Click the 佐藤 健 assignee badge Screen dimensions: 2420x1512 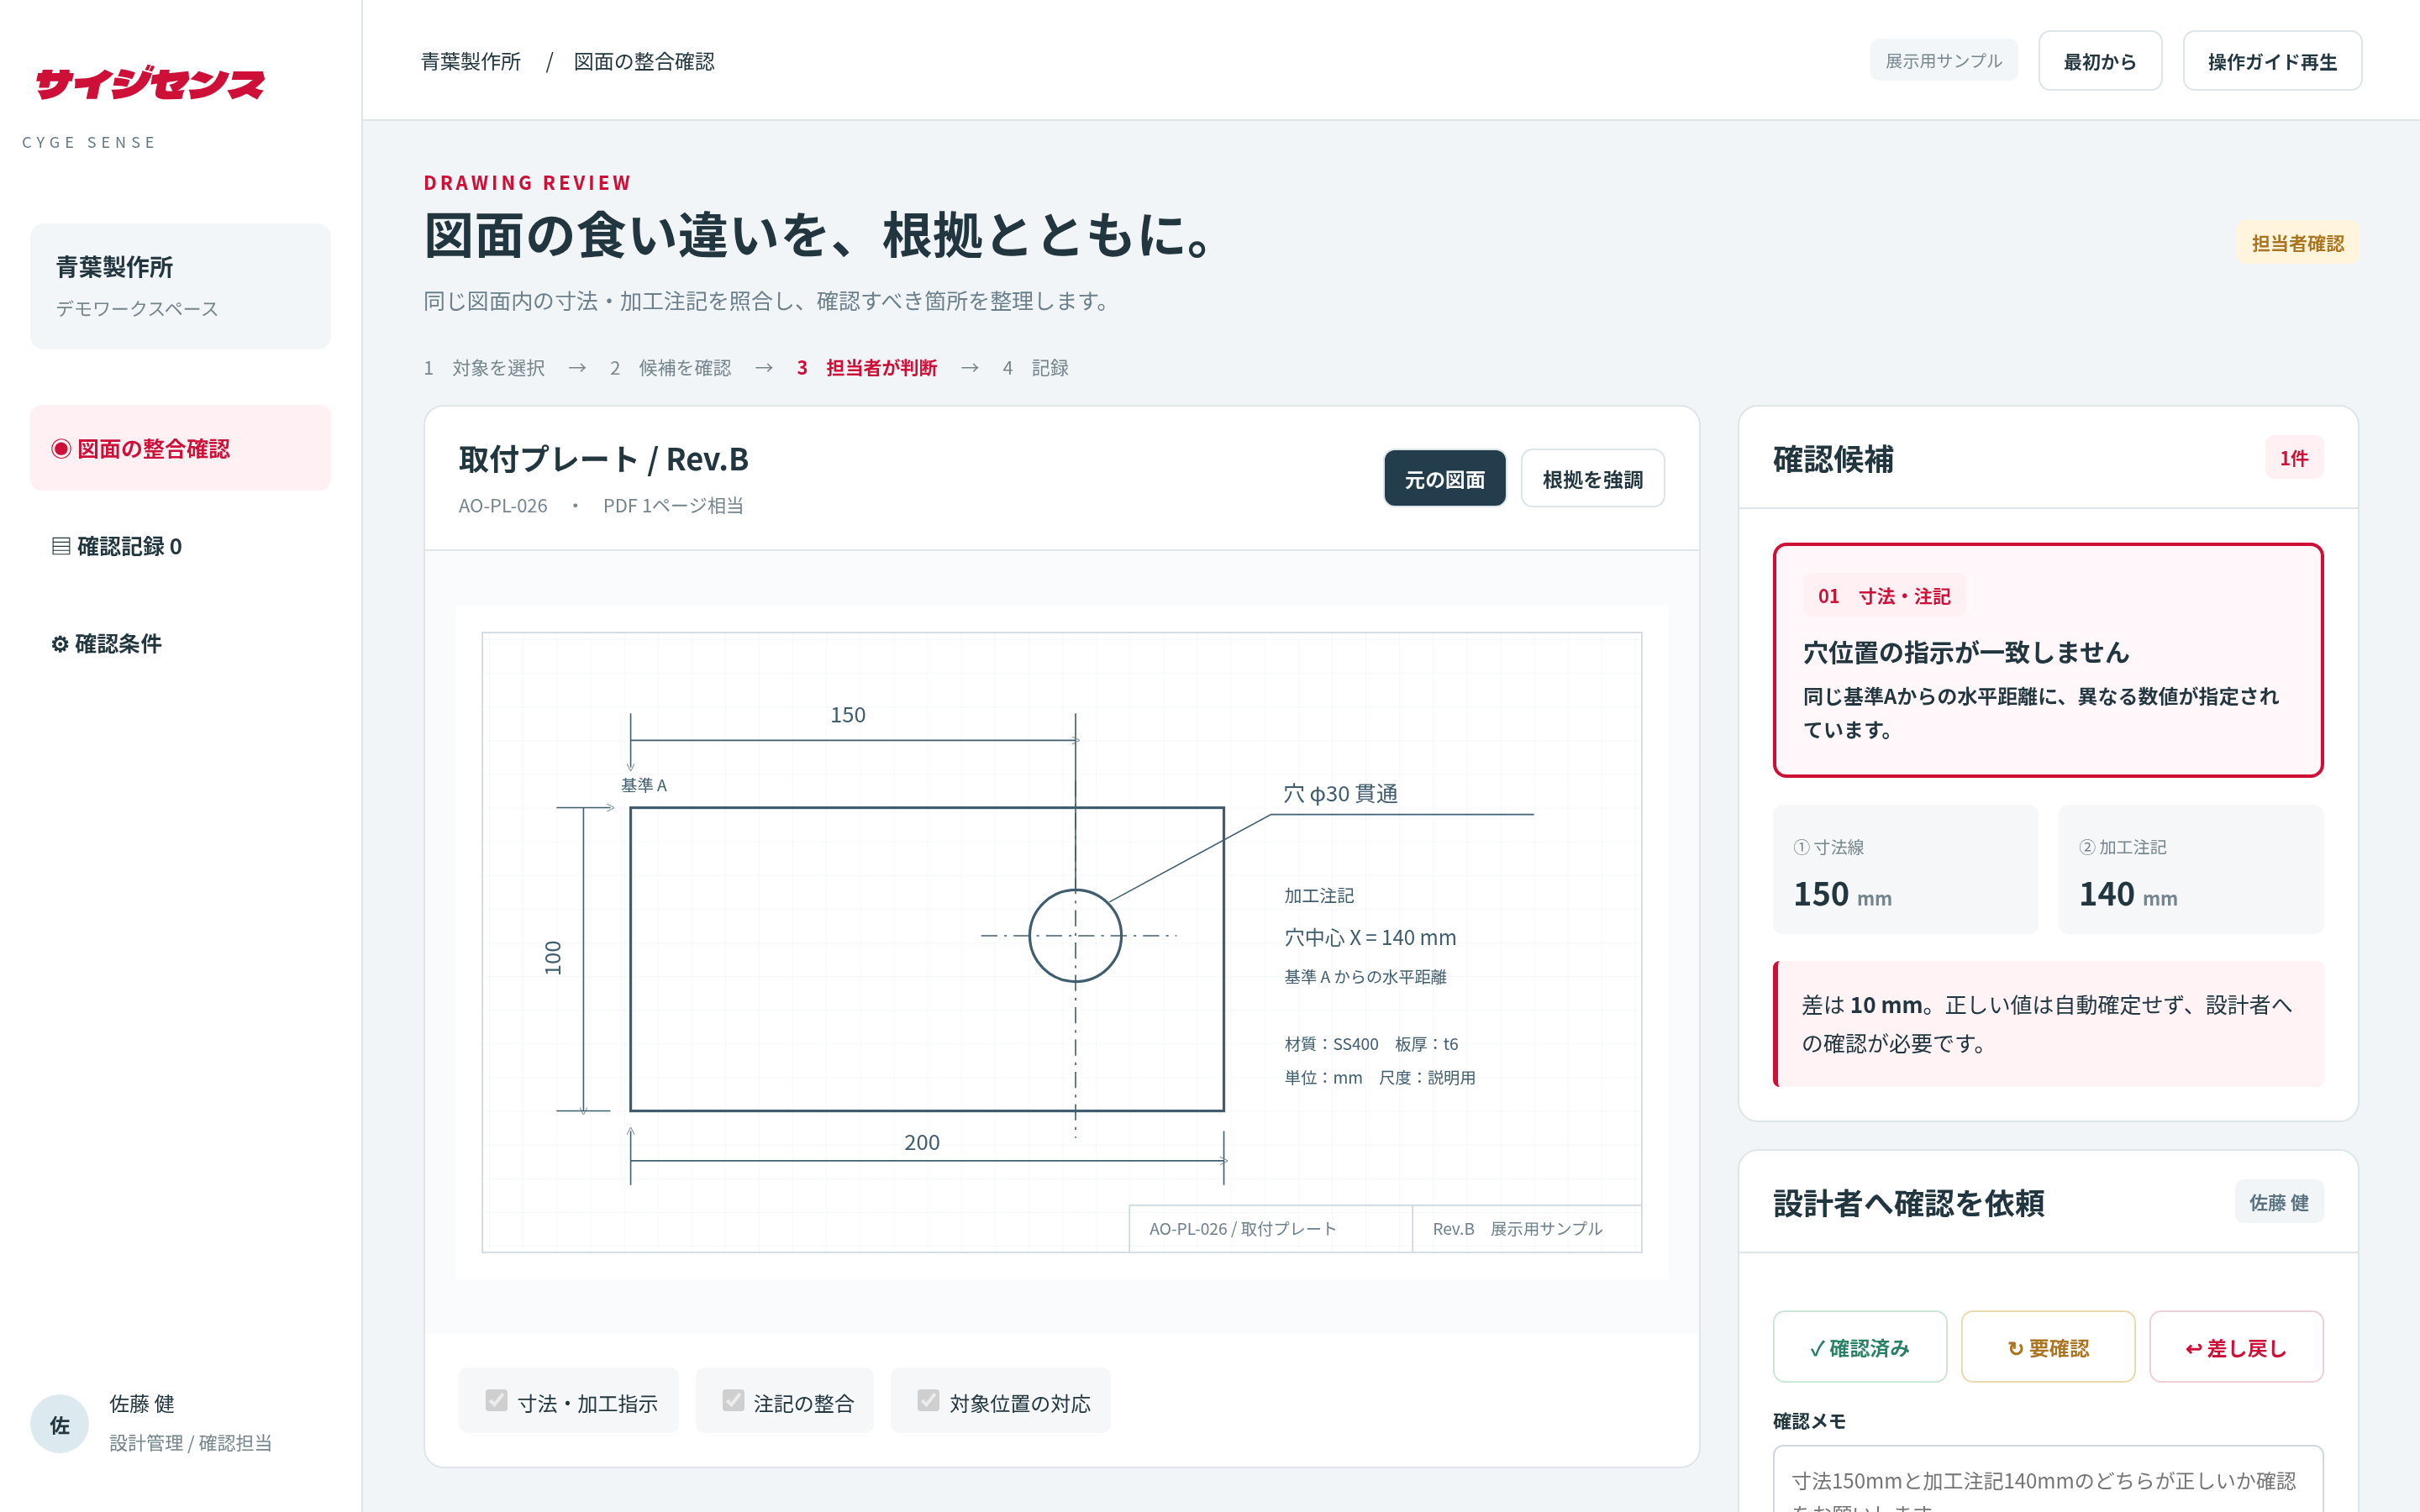coord(2279,1202)
